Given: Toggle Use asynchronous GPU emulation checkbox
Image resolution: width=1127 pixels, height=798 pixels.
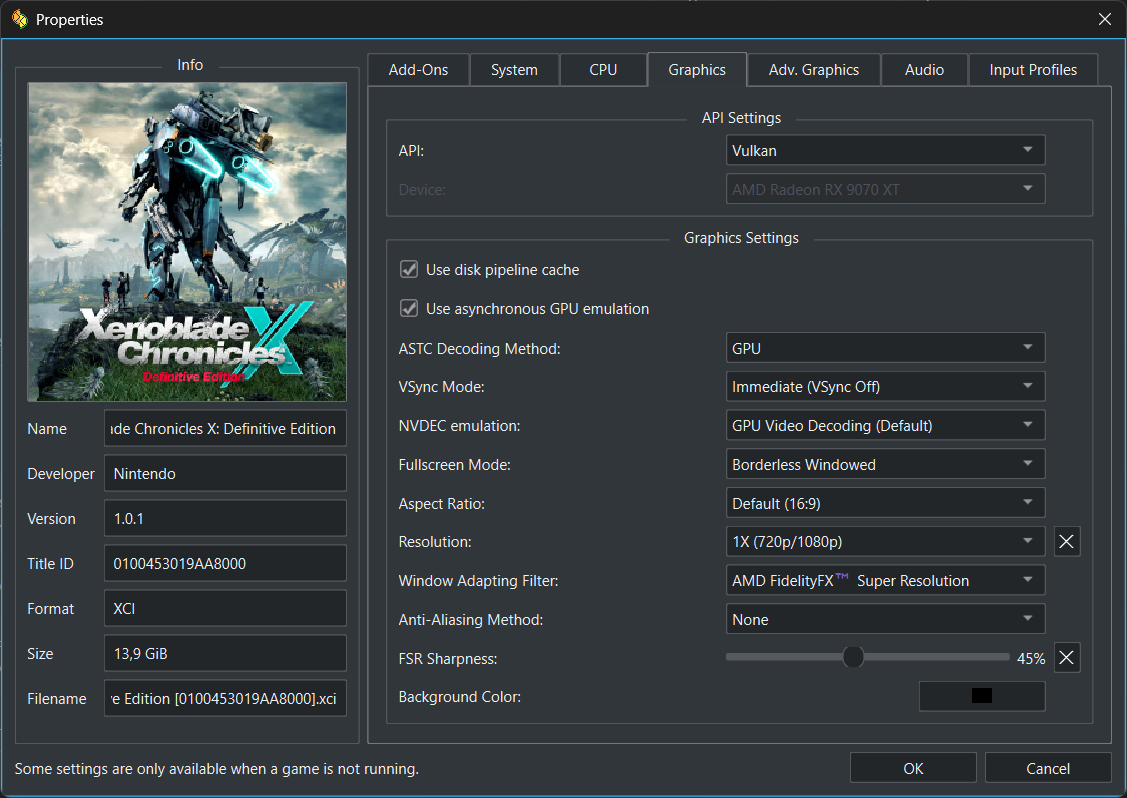Looking at the screenshot, I should (409, 308).
